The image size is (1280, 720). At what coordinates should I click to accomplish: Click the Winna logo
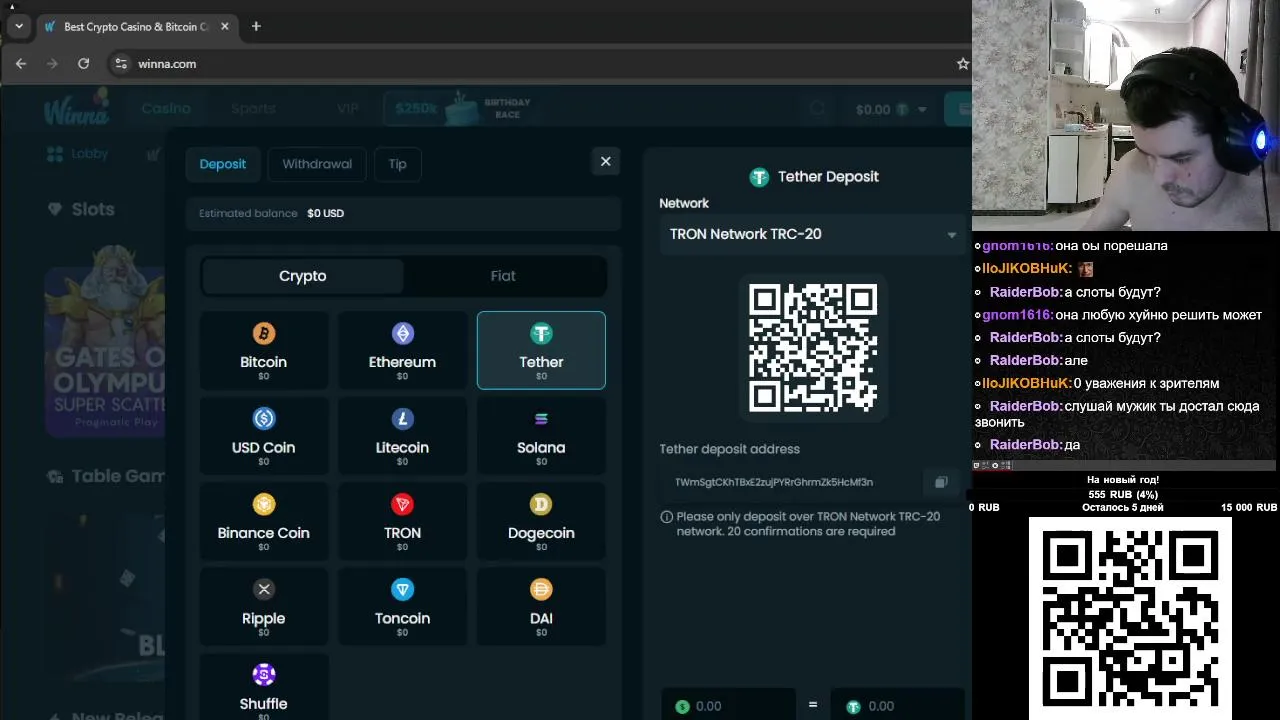click(77, 108)
